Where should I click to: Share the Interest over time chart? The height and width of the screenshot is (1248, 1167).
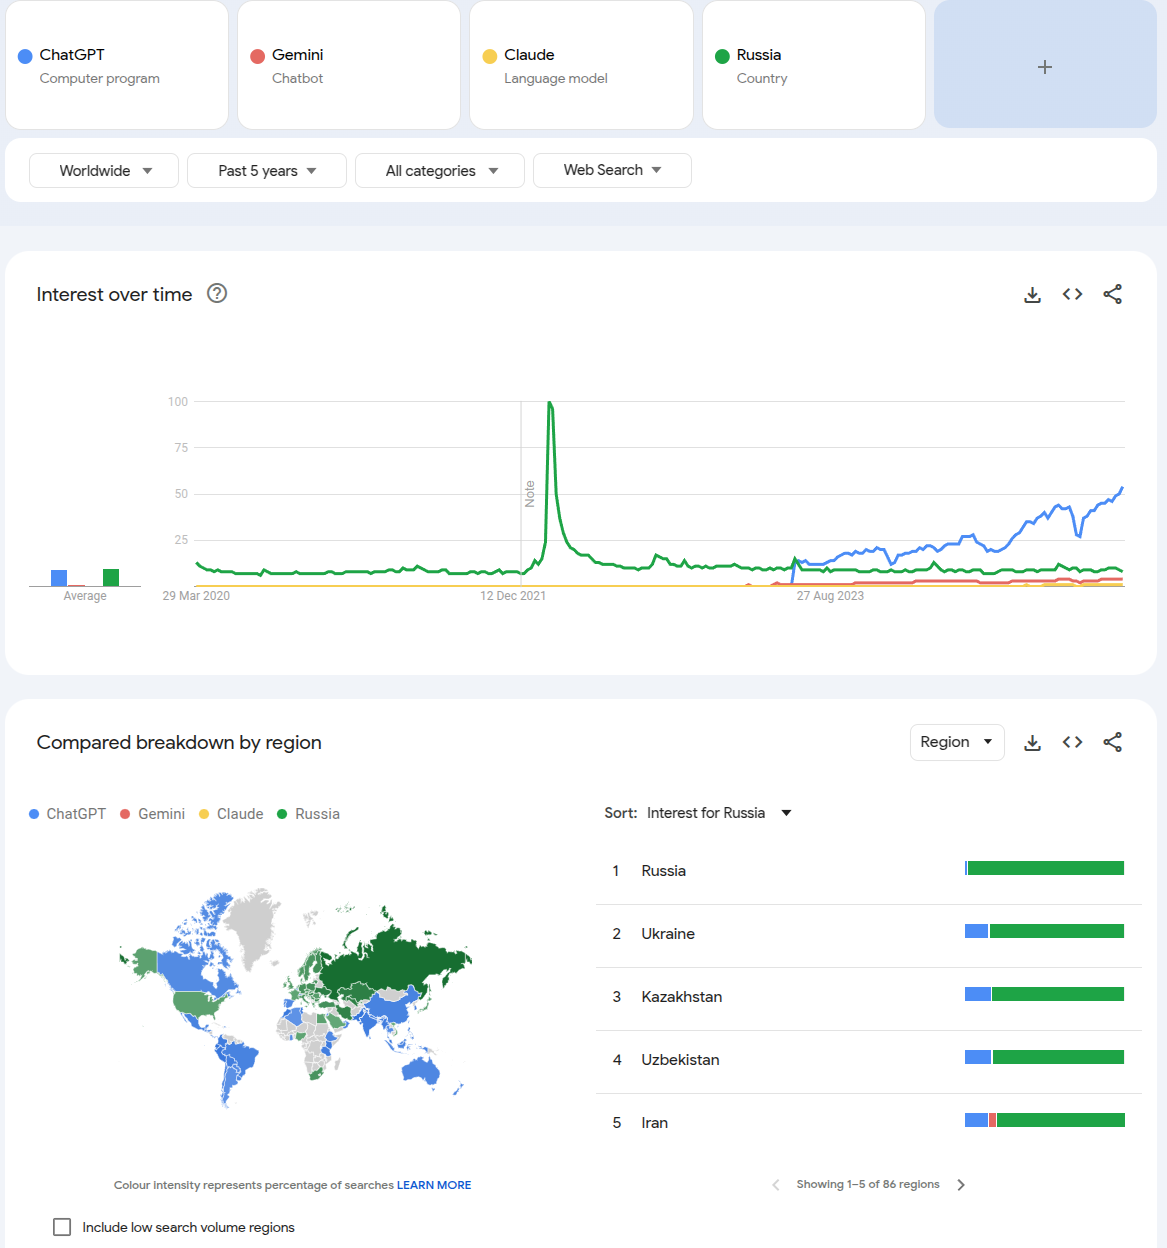pos(1112,294)
